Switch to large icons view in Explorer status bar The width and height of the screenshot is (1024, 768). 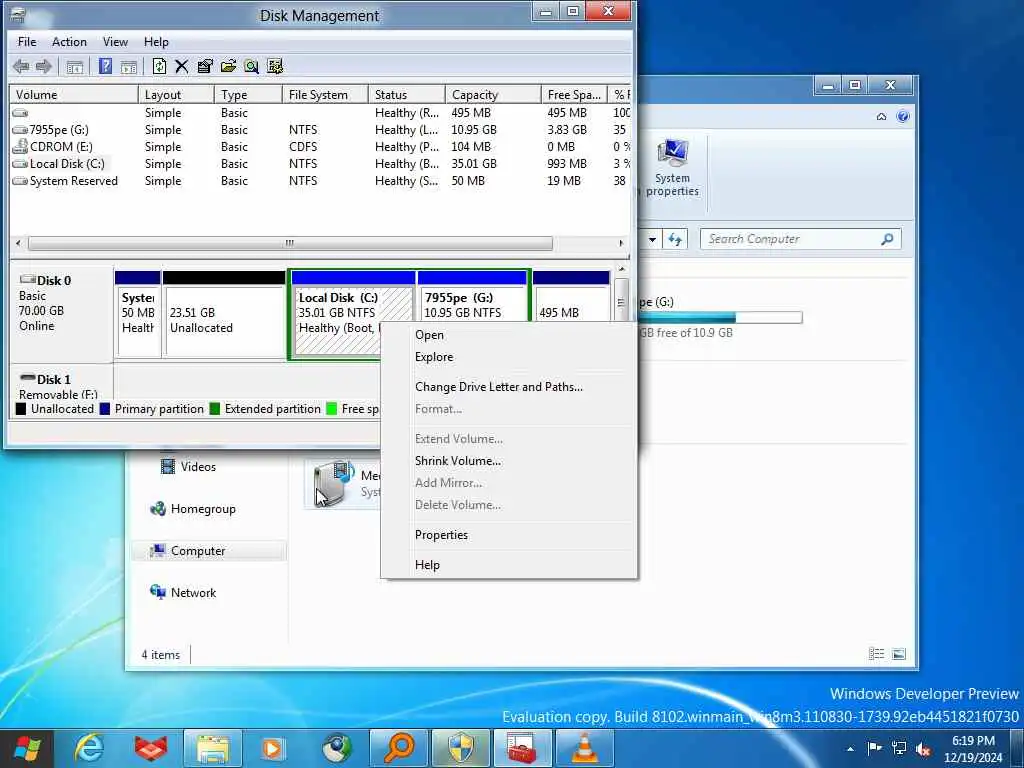coord(899,654)
